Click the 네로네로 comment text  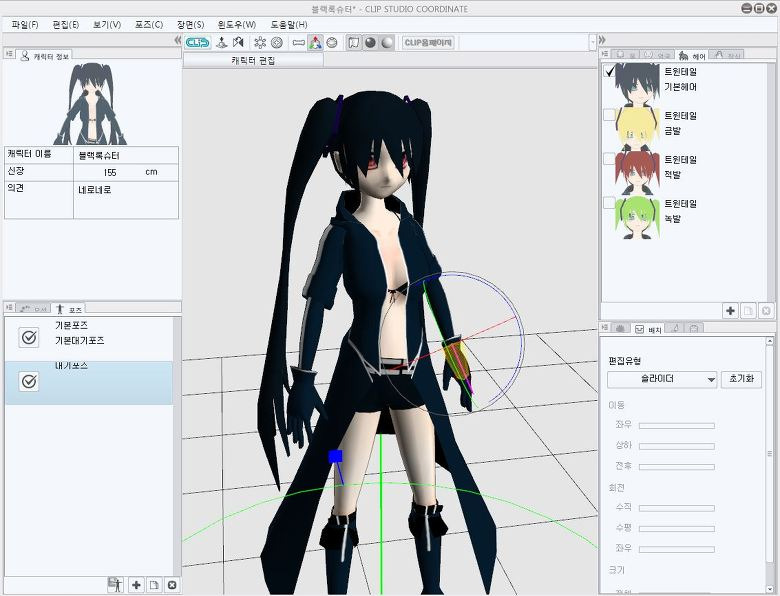[x=95, y=190]
